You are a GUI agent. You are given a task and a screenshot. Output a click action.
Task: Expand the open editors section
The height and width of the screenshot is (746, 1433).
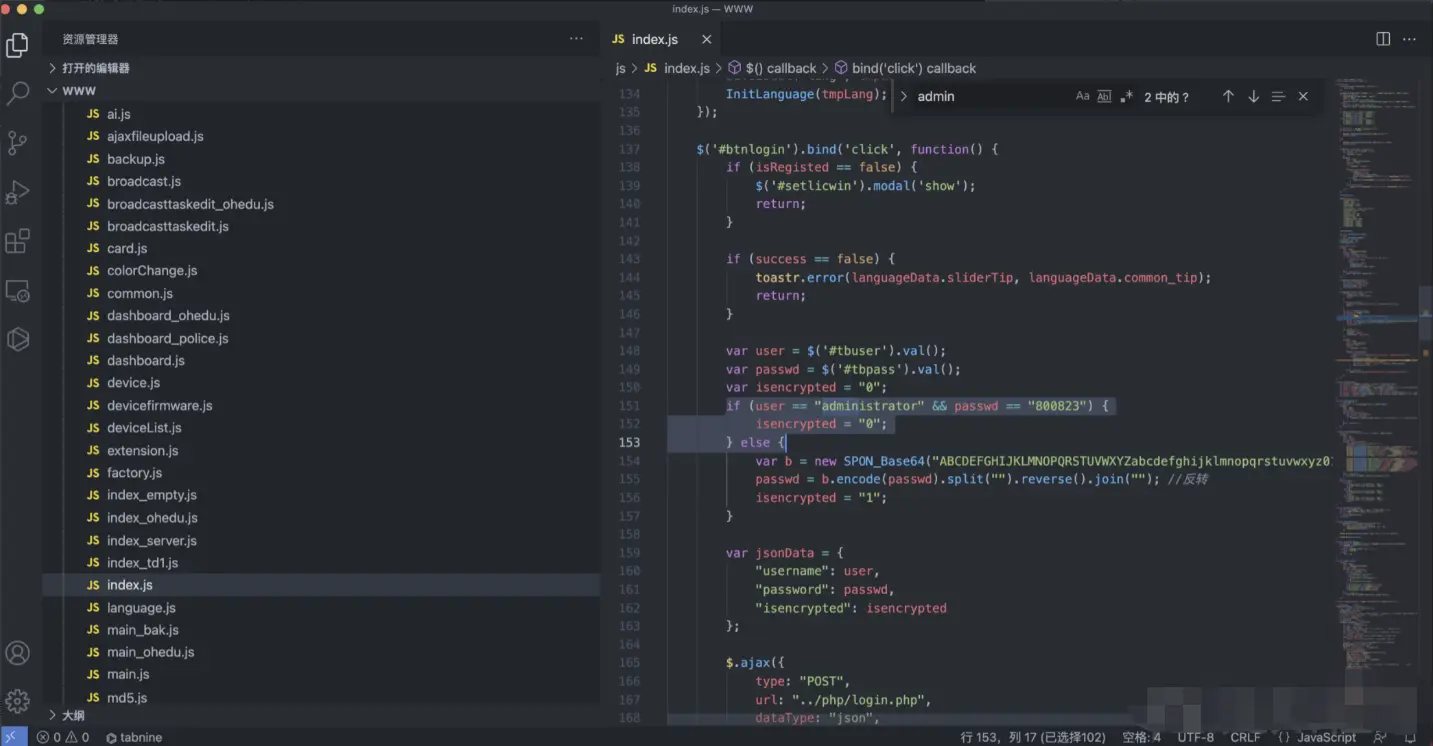[321, 68]
